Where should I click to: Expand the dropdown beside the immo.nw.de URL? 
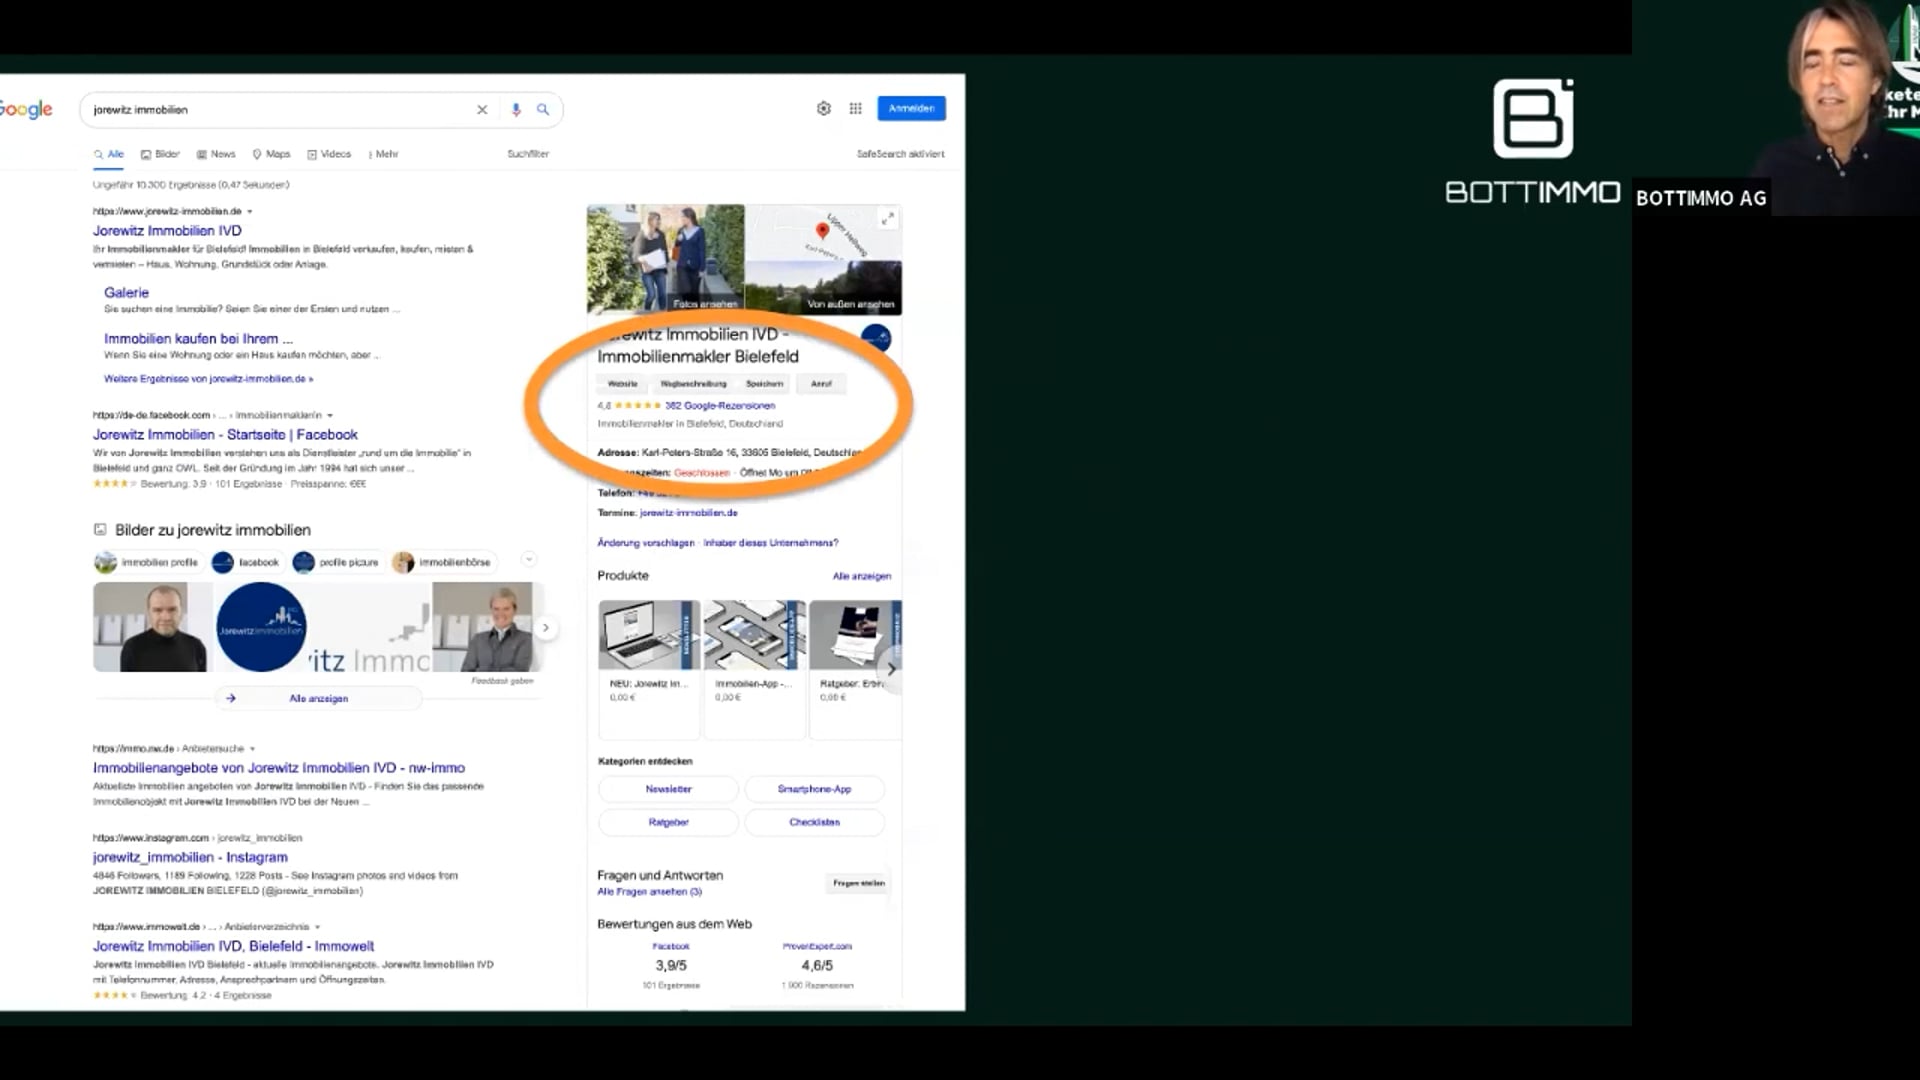[x=253, y=749]
